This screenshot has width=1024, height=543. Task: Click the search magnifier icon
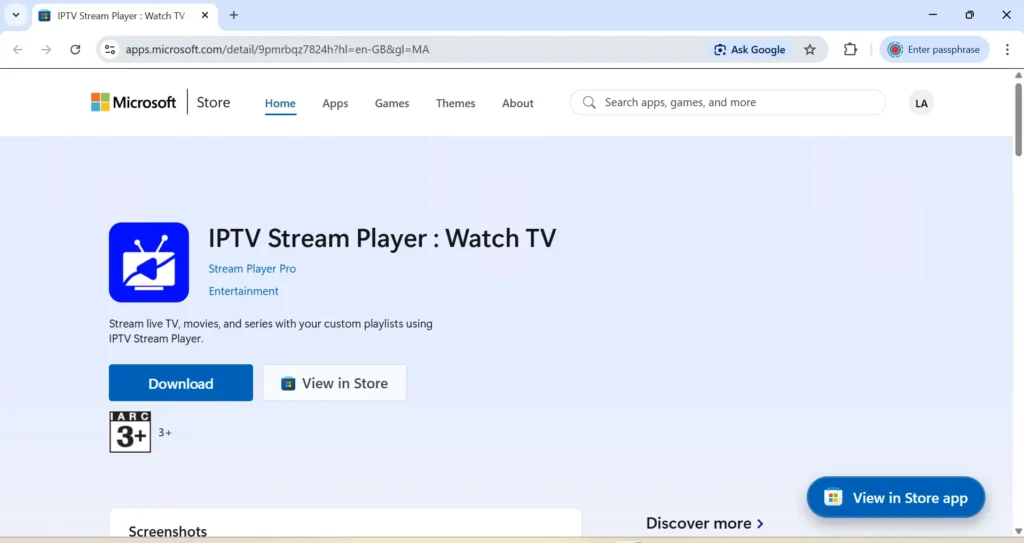589,103
